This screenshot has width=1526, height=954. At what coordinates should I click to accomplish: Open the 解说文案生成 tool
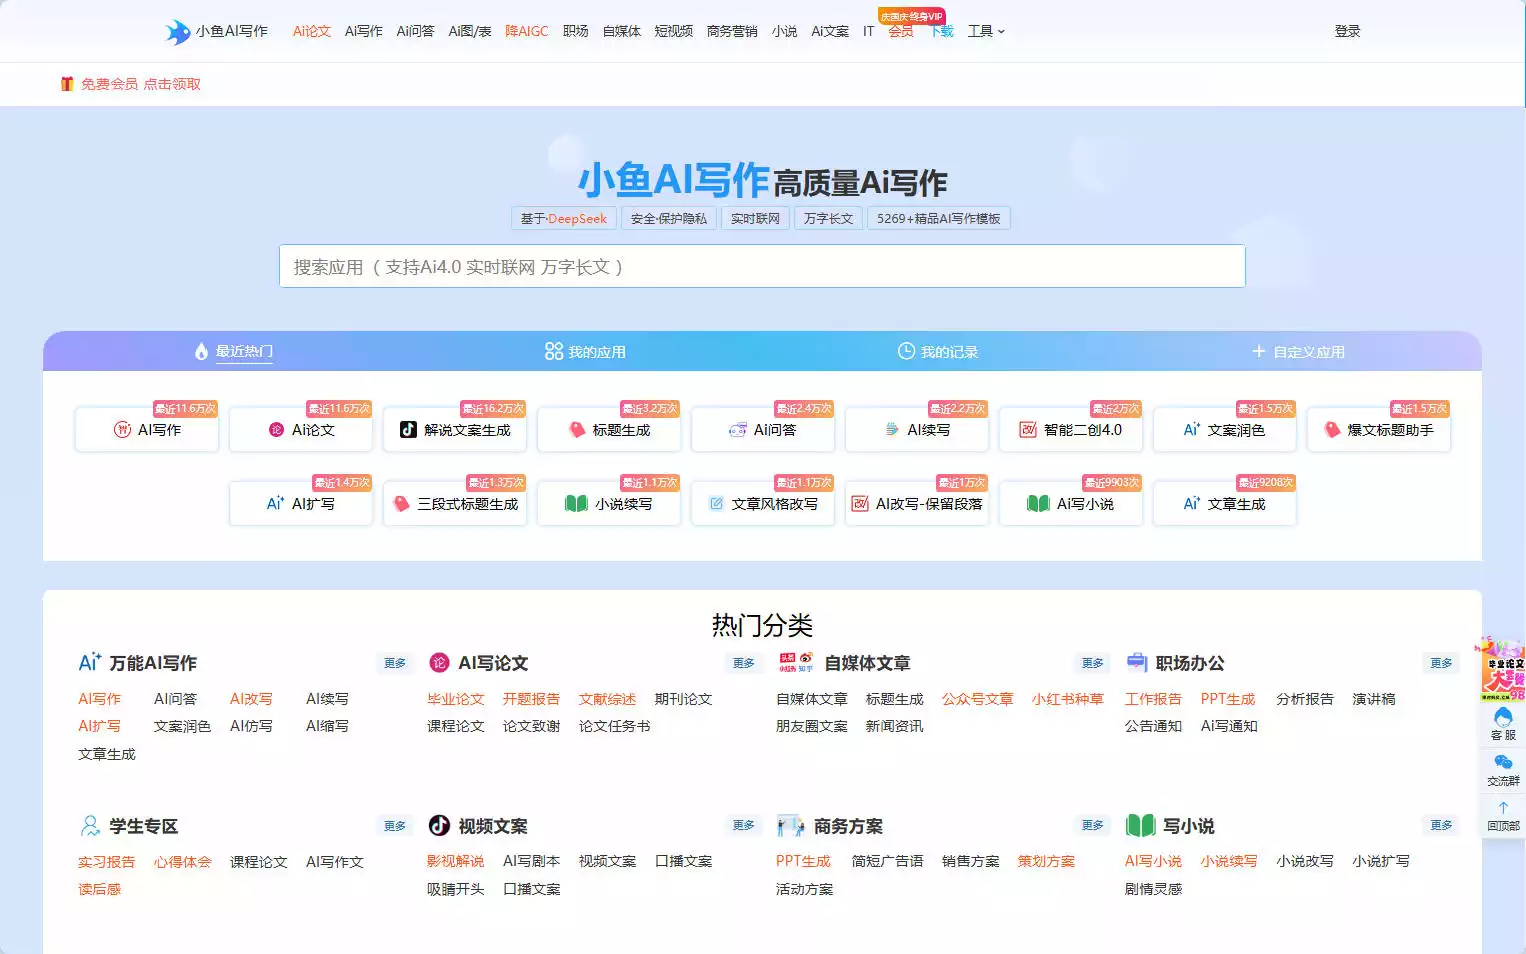pos(455,429)
